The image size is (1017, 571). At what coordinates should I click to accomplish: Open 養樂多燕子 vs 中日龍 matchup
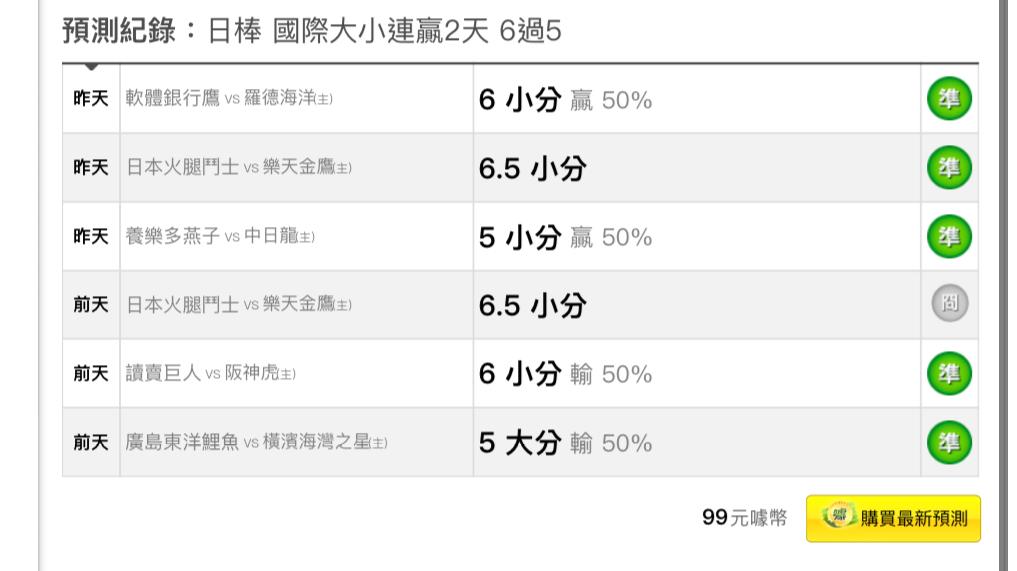220,236
